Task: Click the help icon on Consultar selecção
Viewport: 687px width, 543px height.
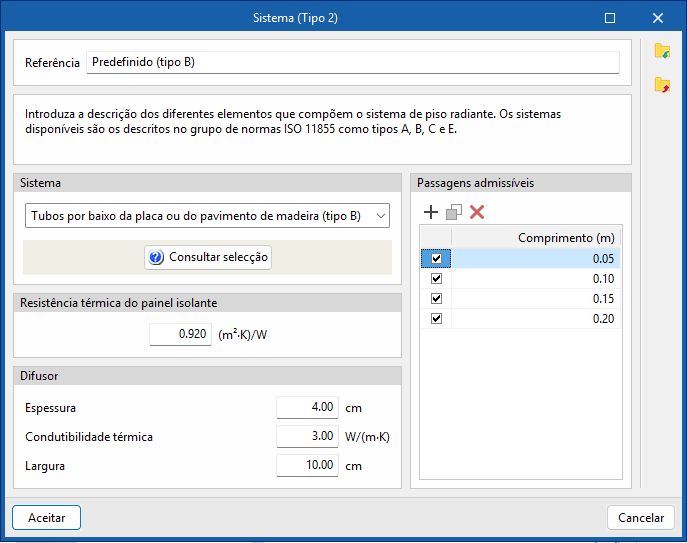Action: tap(156, 257)
